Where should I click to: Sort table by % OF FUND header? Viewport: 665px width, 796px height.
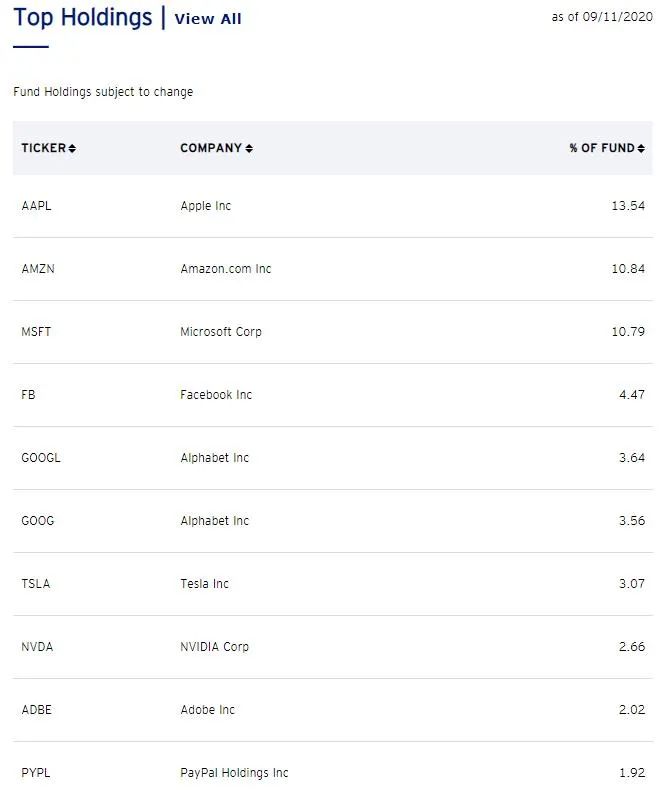(x=602, y=148)
